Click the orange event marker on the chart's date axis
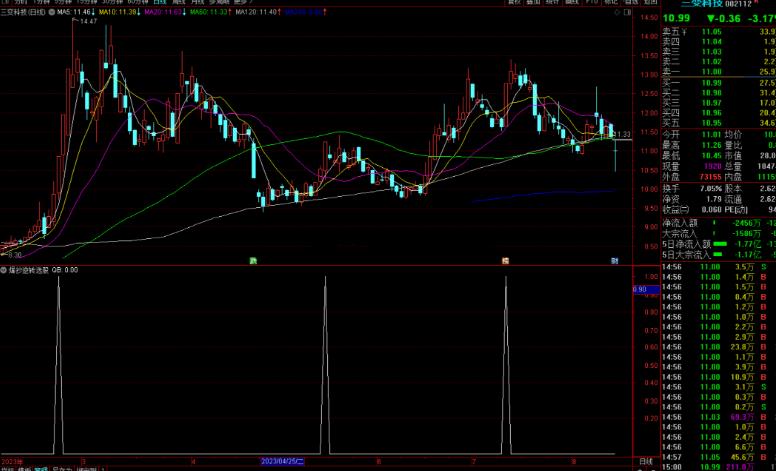This screenshot has height=471, width=776. click(505, 260)
